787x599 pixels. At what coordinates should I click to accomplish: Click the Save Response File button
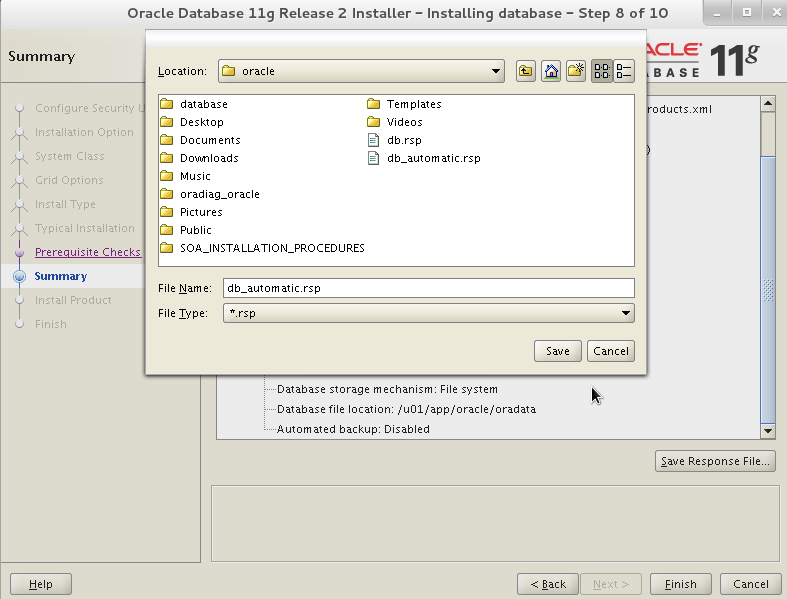click(715, 461)
